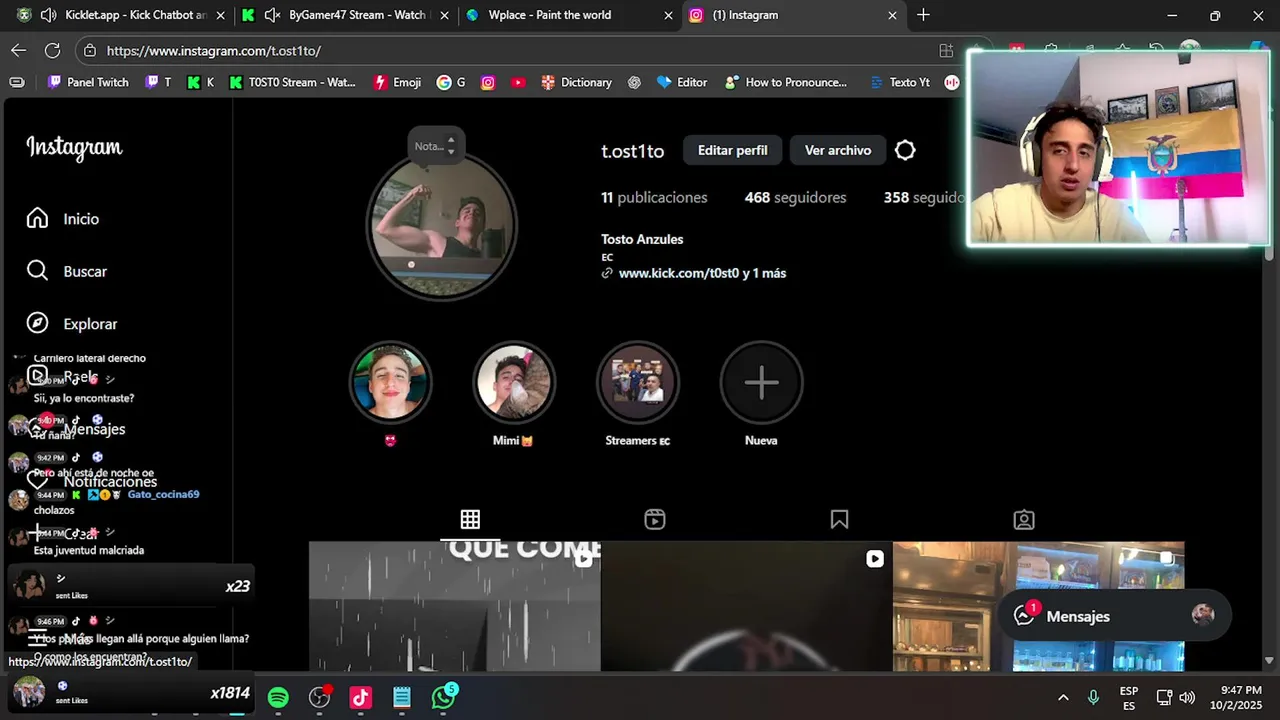Show hidden system tray icons
This screenshot has height=720, width=1280.
coord(1063,698)
